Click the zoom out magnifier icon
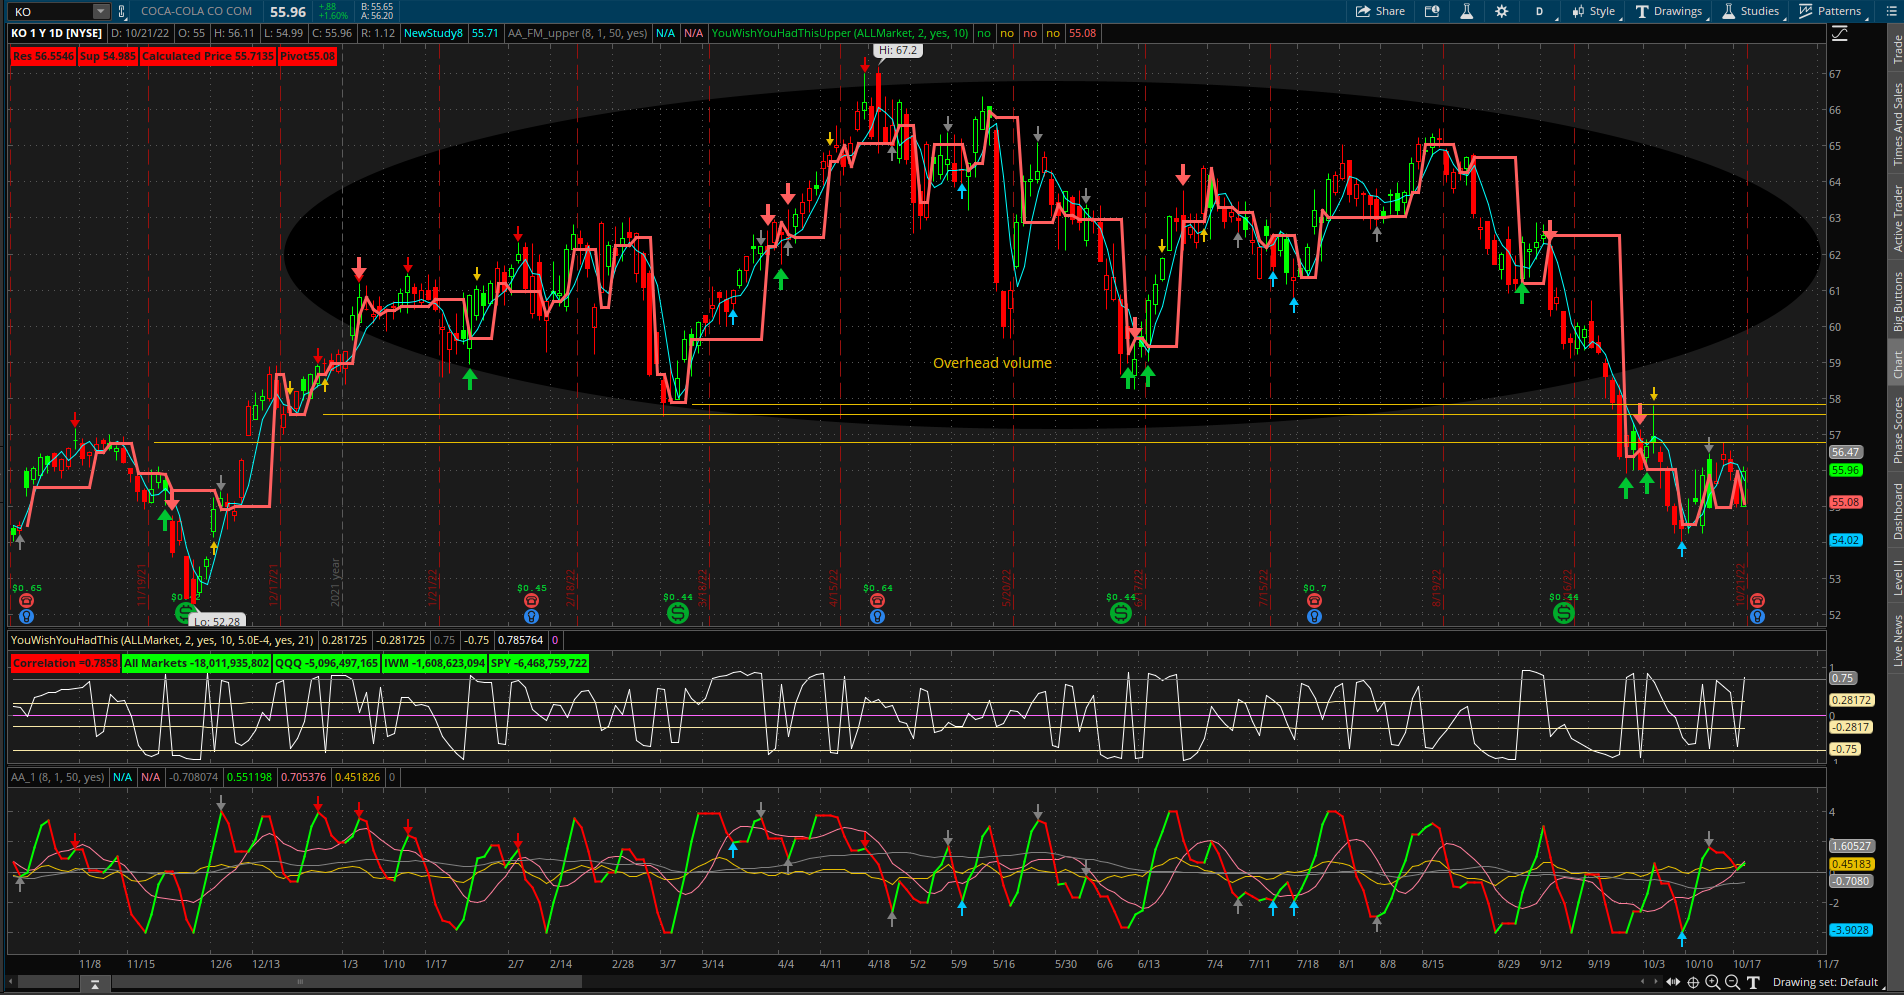The image size is (1904, 995). click(x=1732, y=982)
